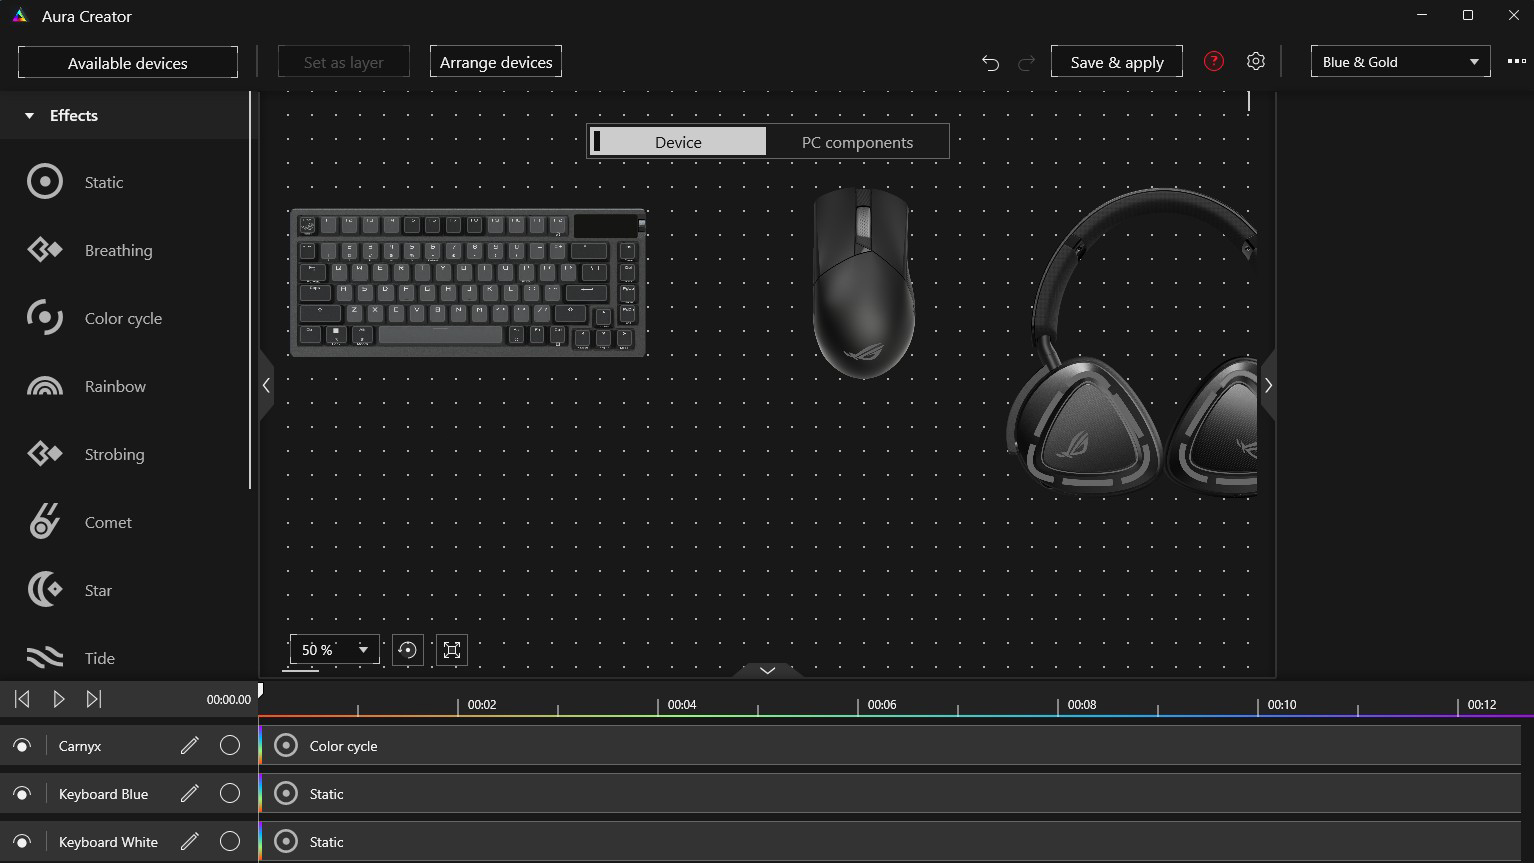
Task: Collapse the canvas with bottom chevron
Action: coord(768,670)
